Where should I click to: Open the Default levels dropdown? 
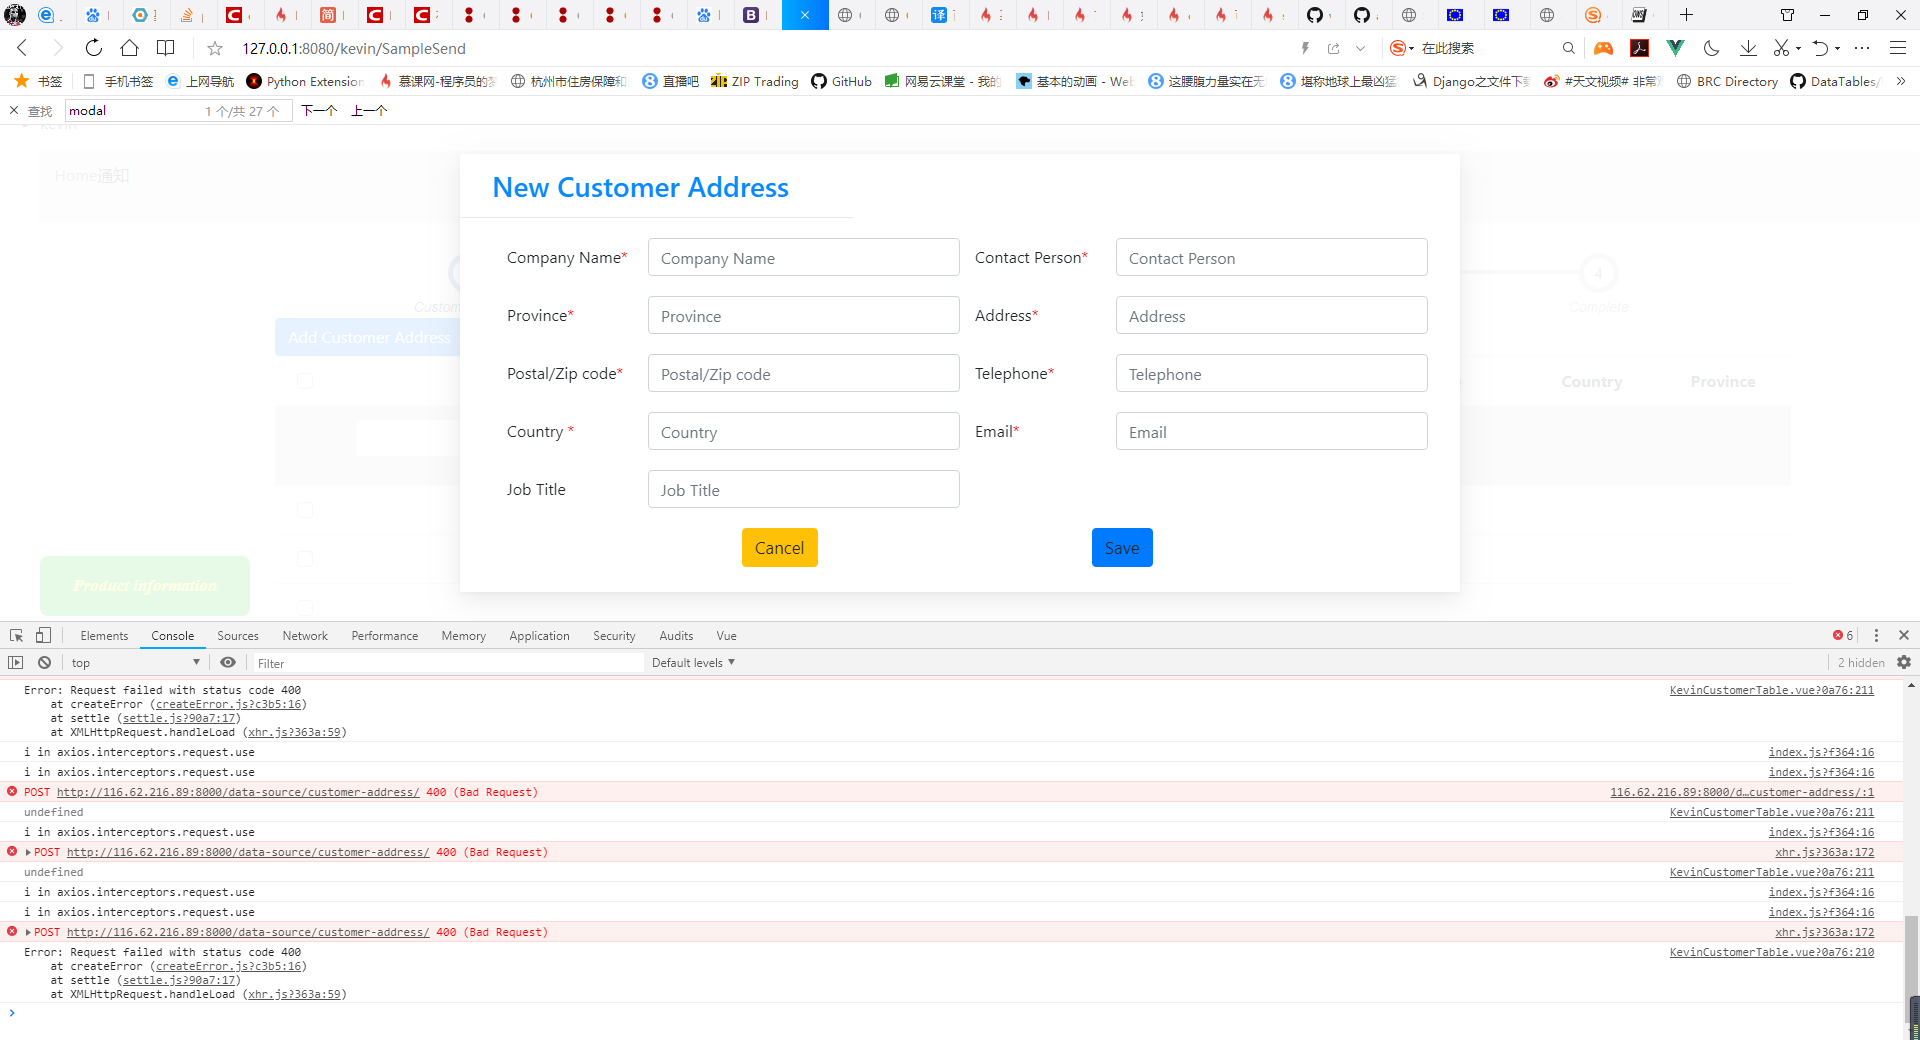click(693, 662)
